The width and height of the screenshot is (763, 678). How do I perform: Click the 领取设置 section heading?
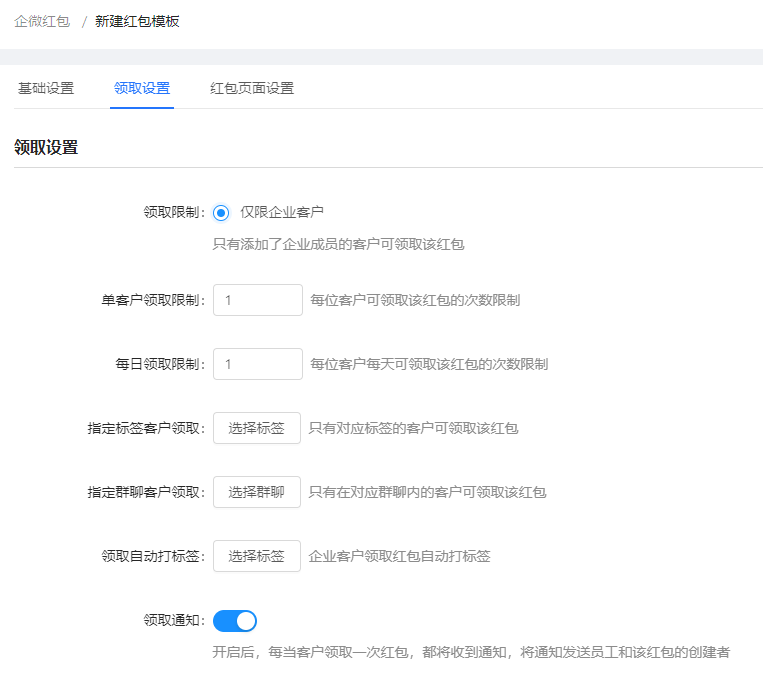pos(46,147)
